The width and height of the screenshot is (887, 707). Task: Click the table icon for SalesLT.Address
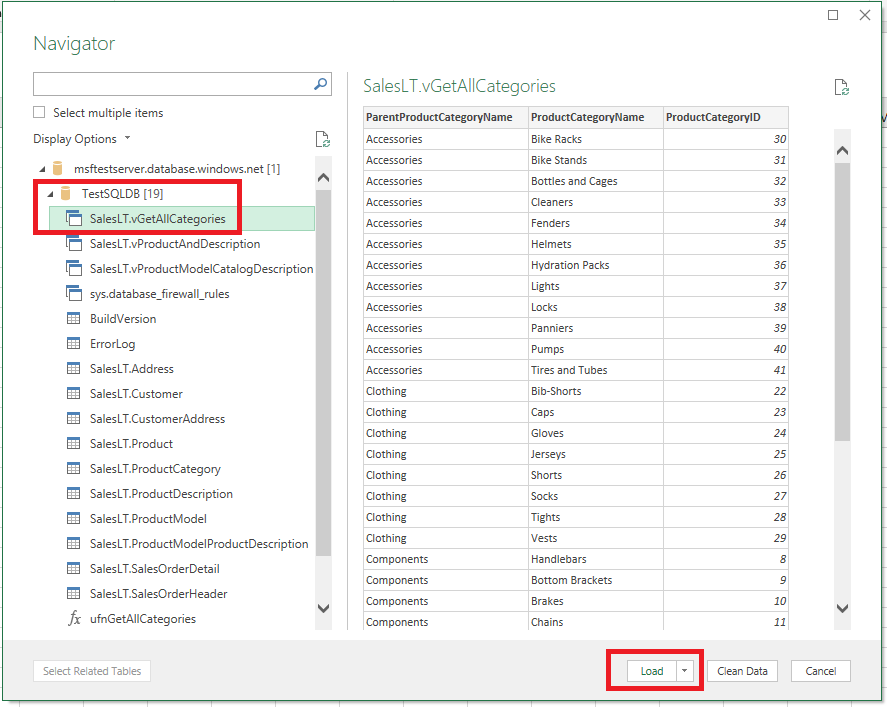click(74, 369)
